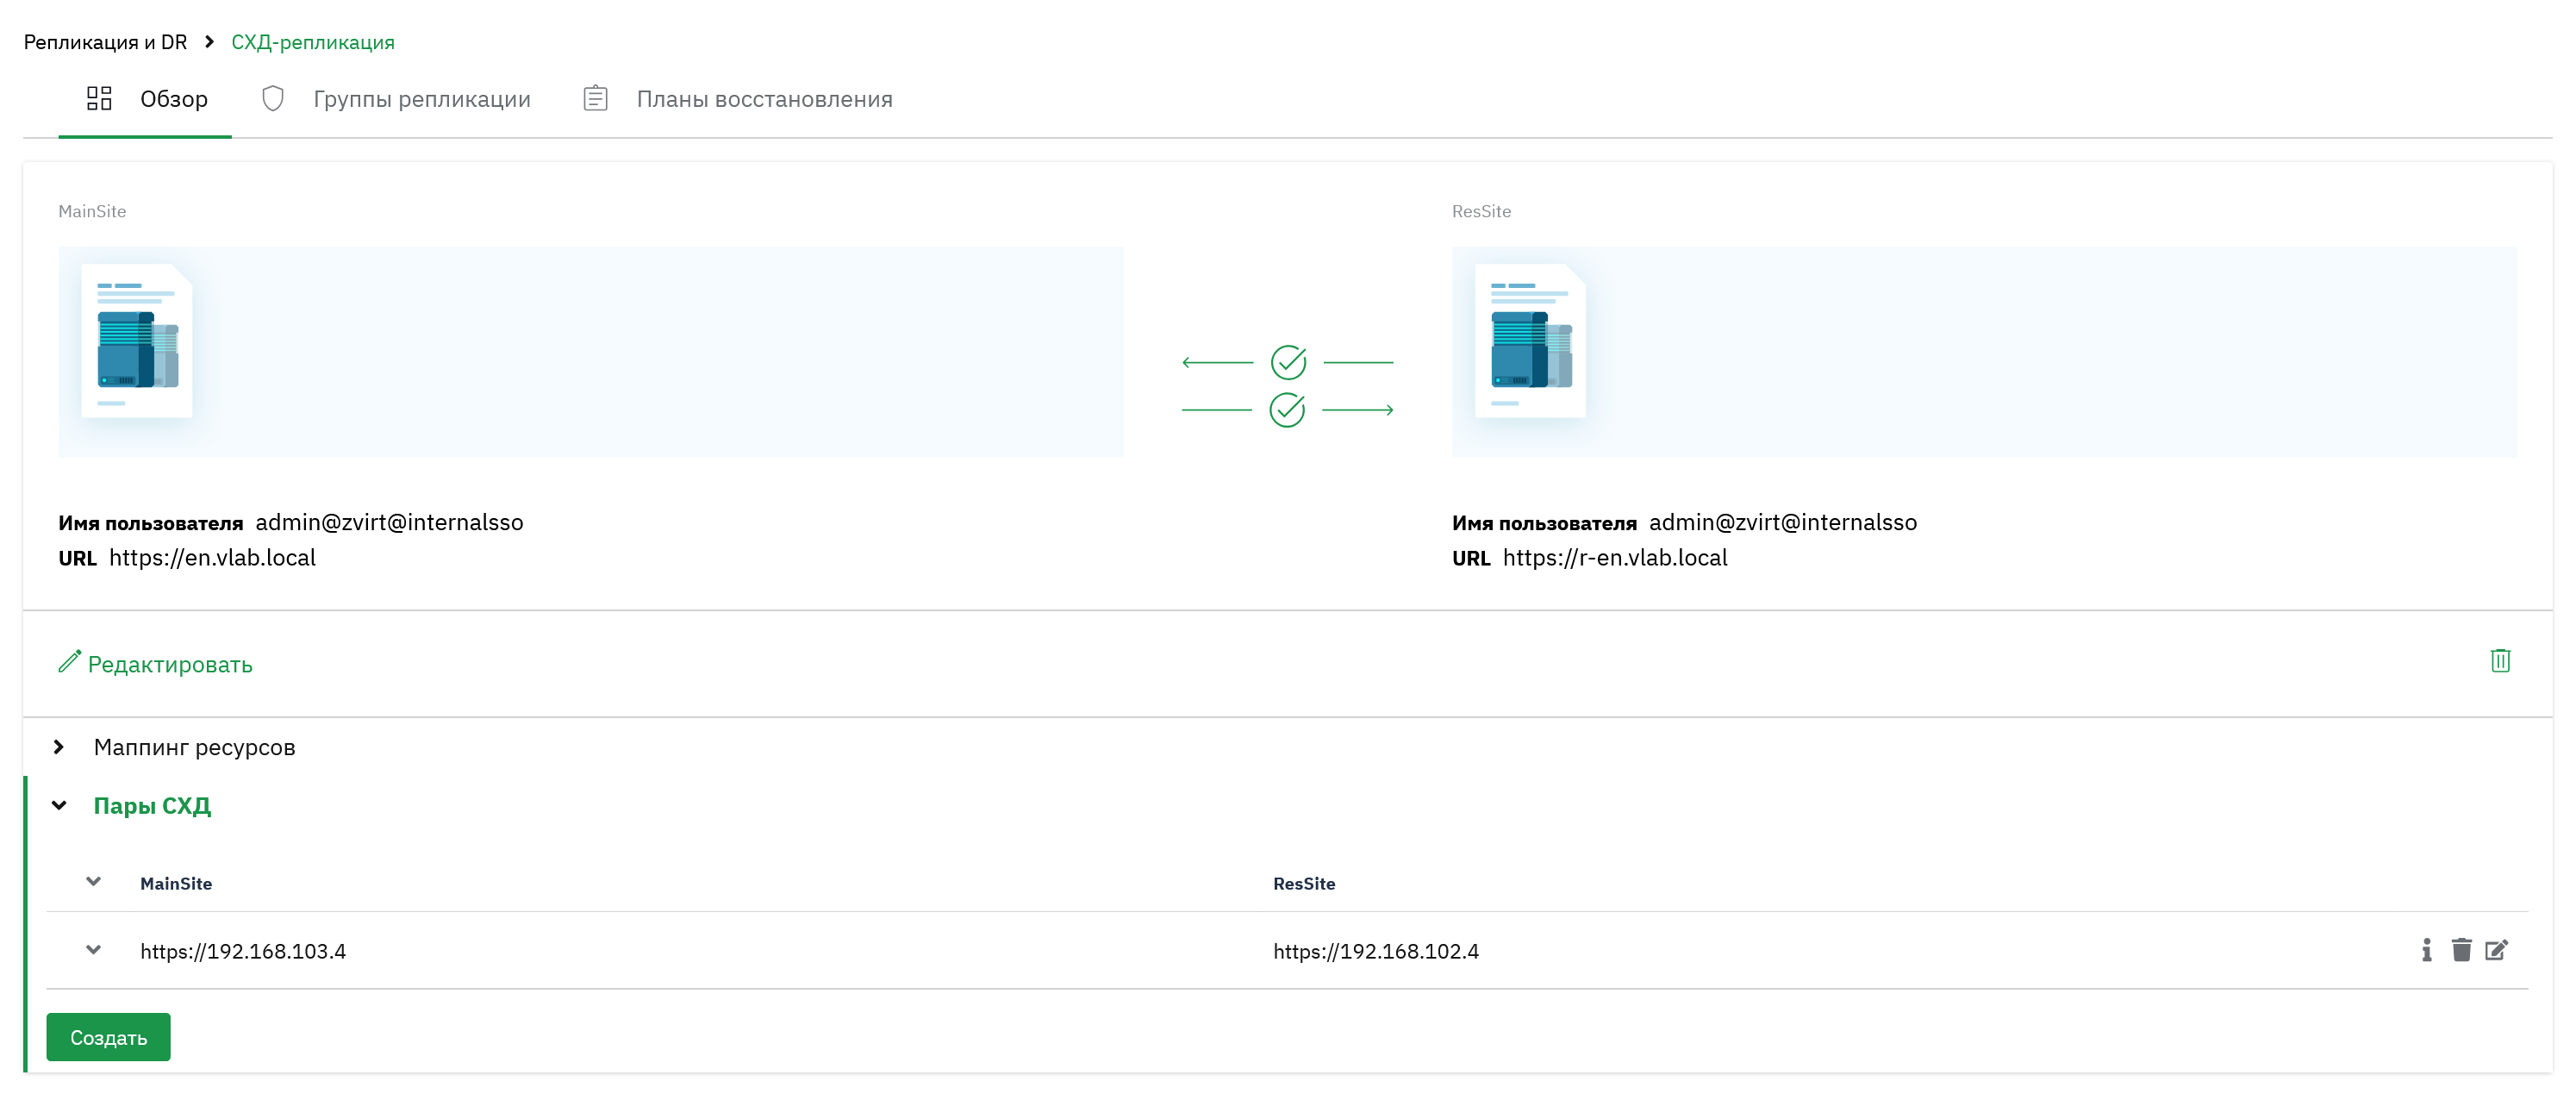Click the MainSite server illustration
The width and height of the screenshot is (2576, 1100).
point(137,341)
